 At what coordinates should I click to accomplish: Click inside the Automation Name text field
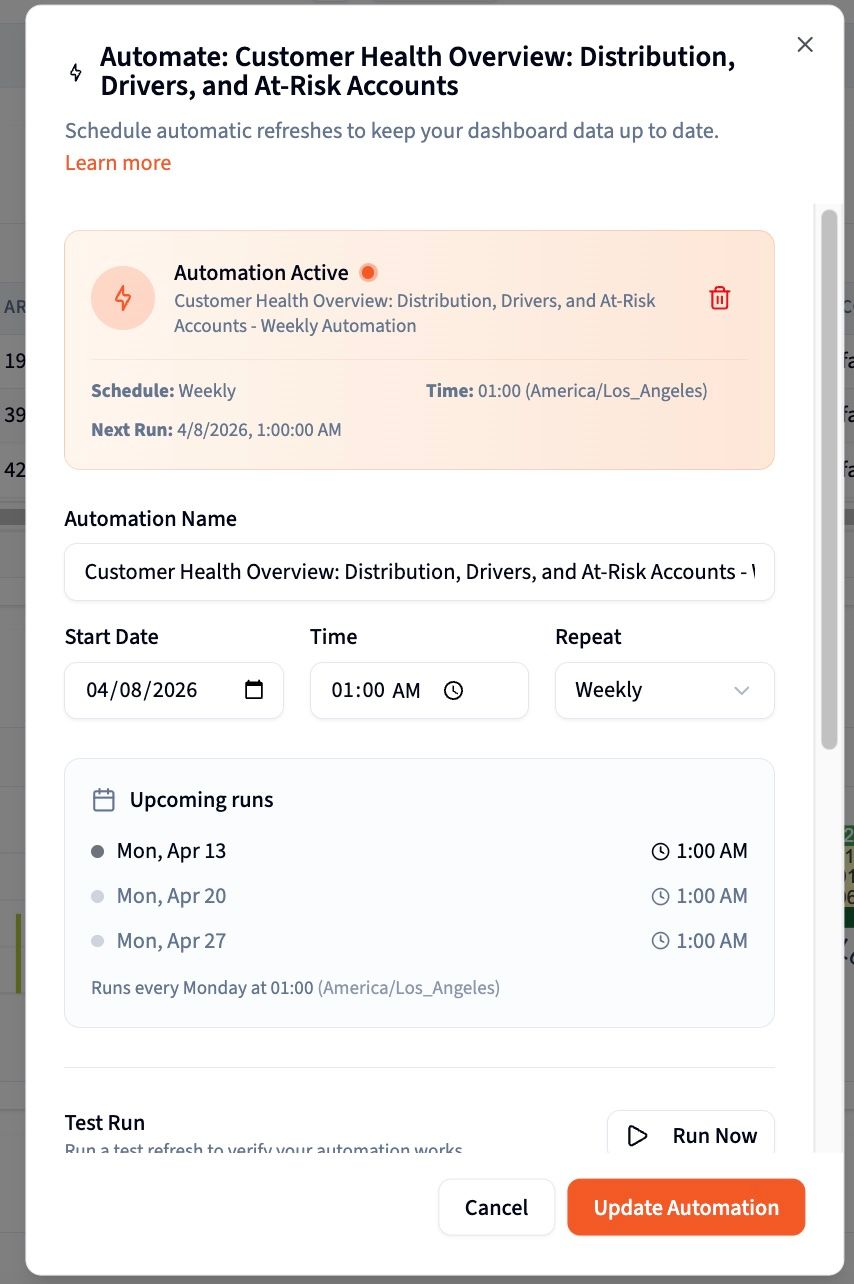(x=419, y=572)
